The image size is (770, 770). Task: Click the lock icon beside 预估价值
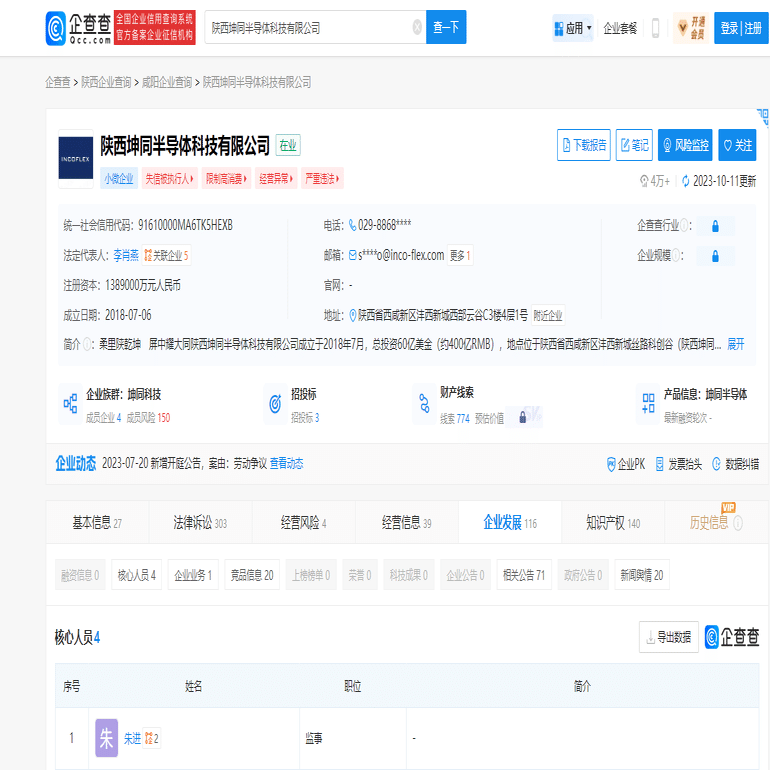click(522, 417)
